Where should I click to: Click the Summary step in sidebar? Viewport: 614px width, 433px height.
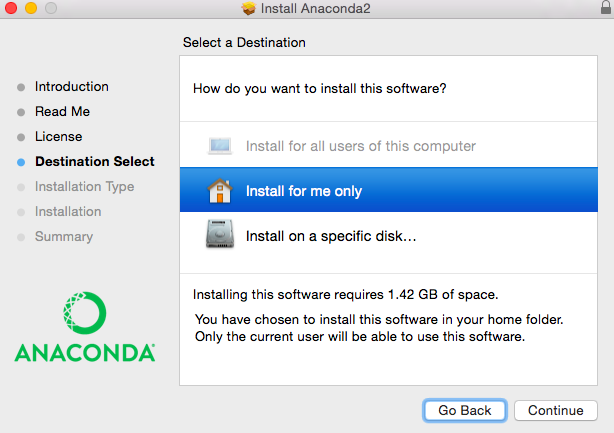(x=64, y=237)
